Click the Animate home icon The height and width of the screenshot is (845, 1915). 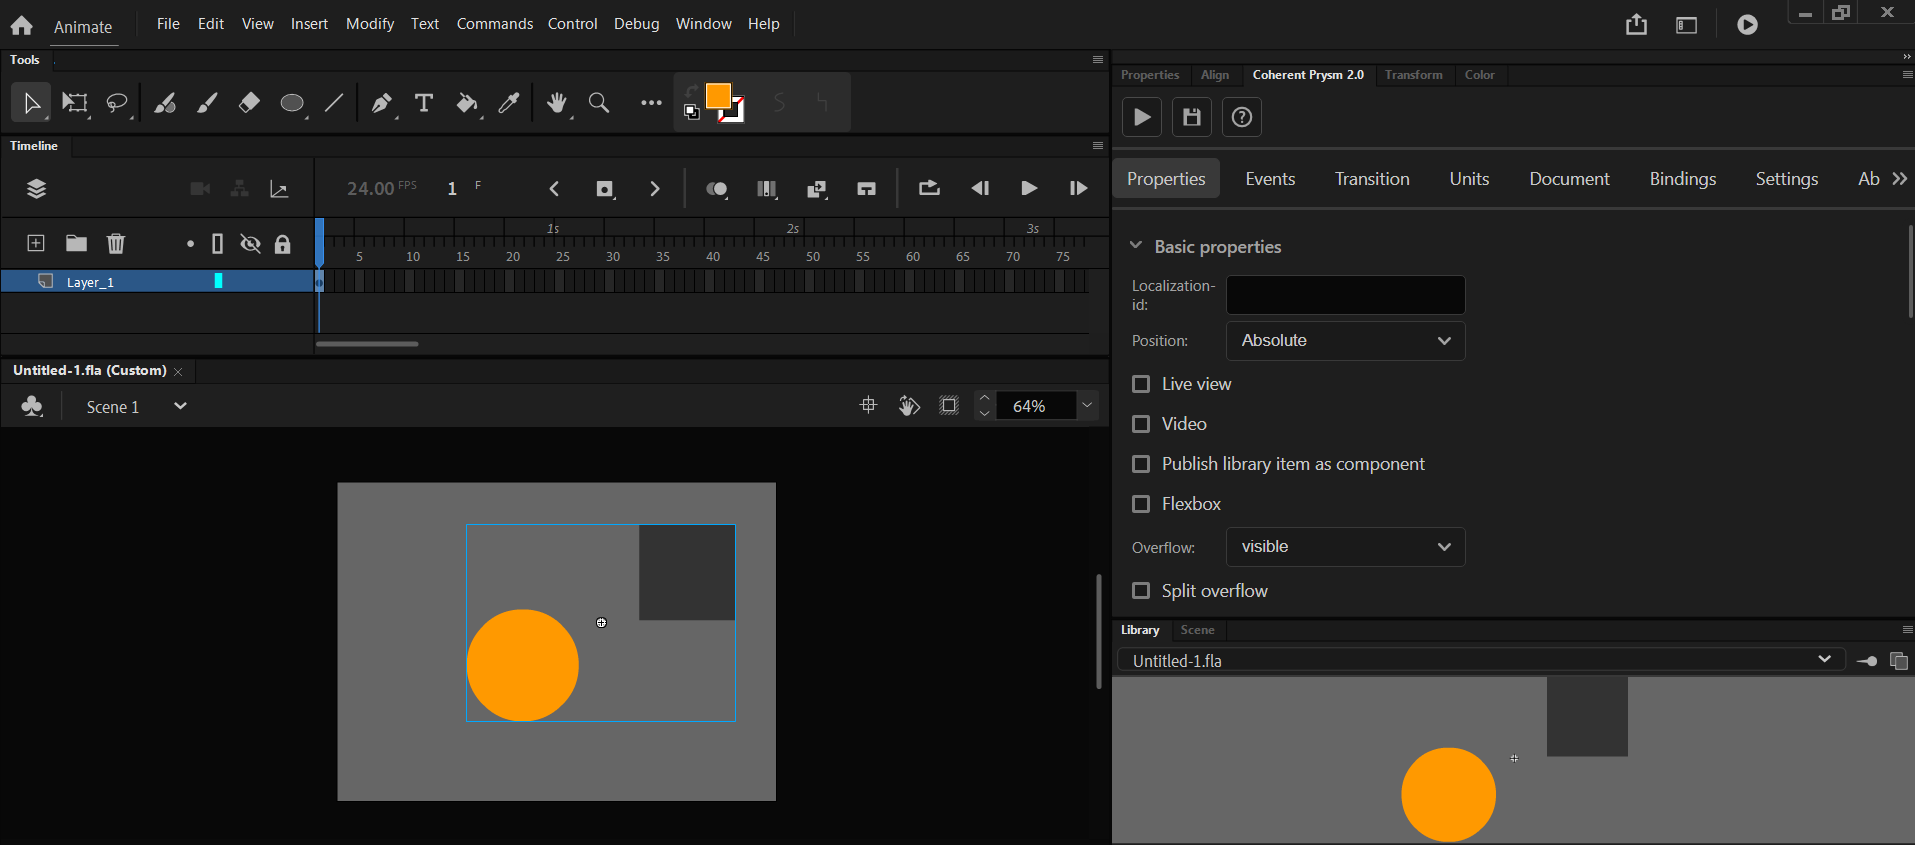coord(21,26)
